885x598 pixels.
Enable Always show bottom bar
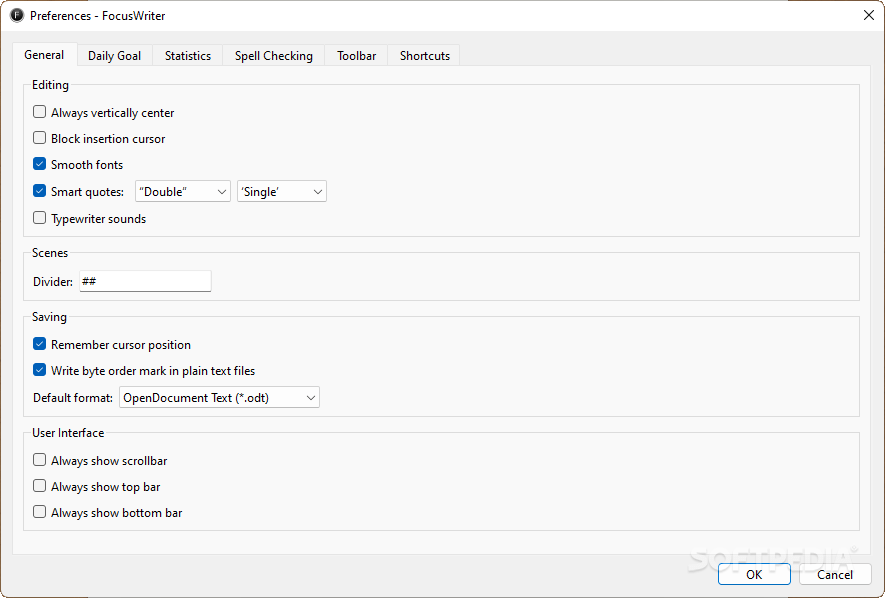tap(39, 512)
